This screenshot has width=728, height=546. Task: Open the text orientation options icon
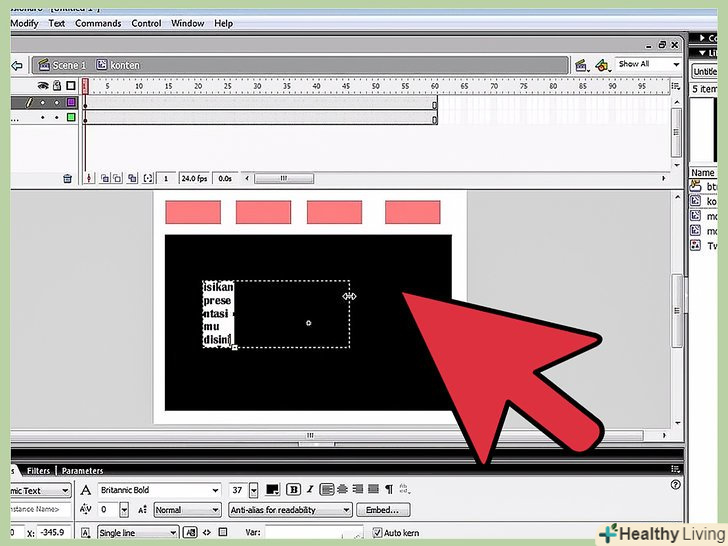coord(404,489)
